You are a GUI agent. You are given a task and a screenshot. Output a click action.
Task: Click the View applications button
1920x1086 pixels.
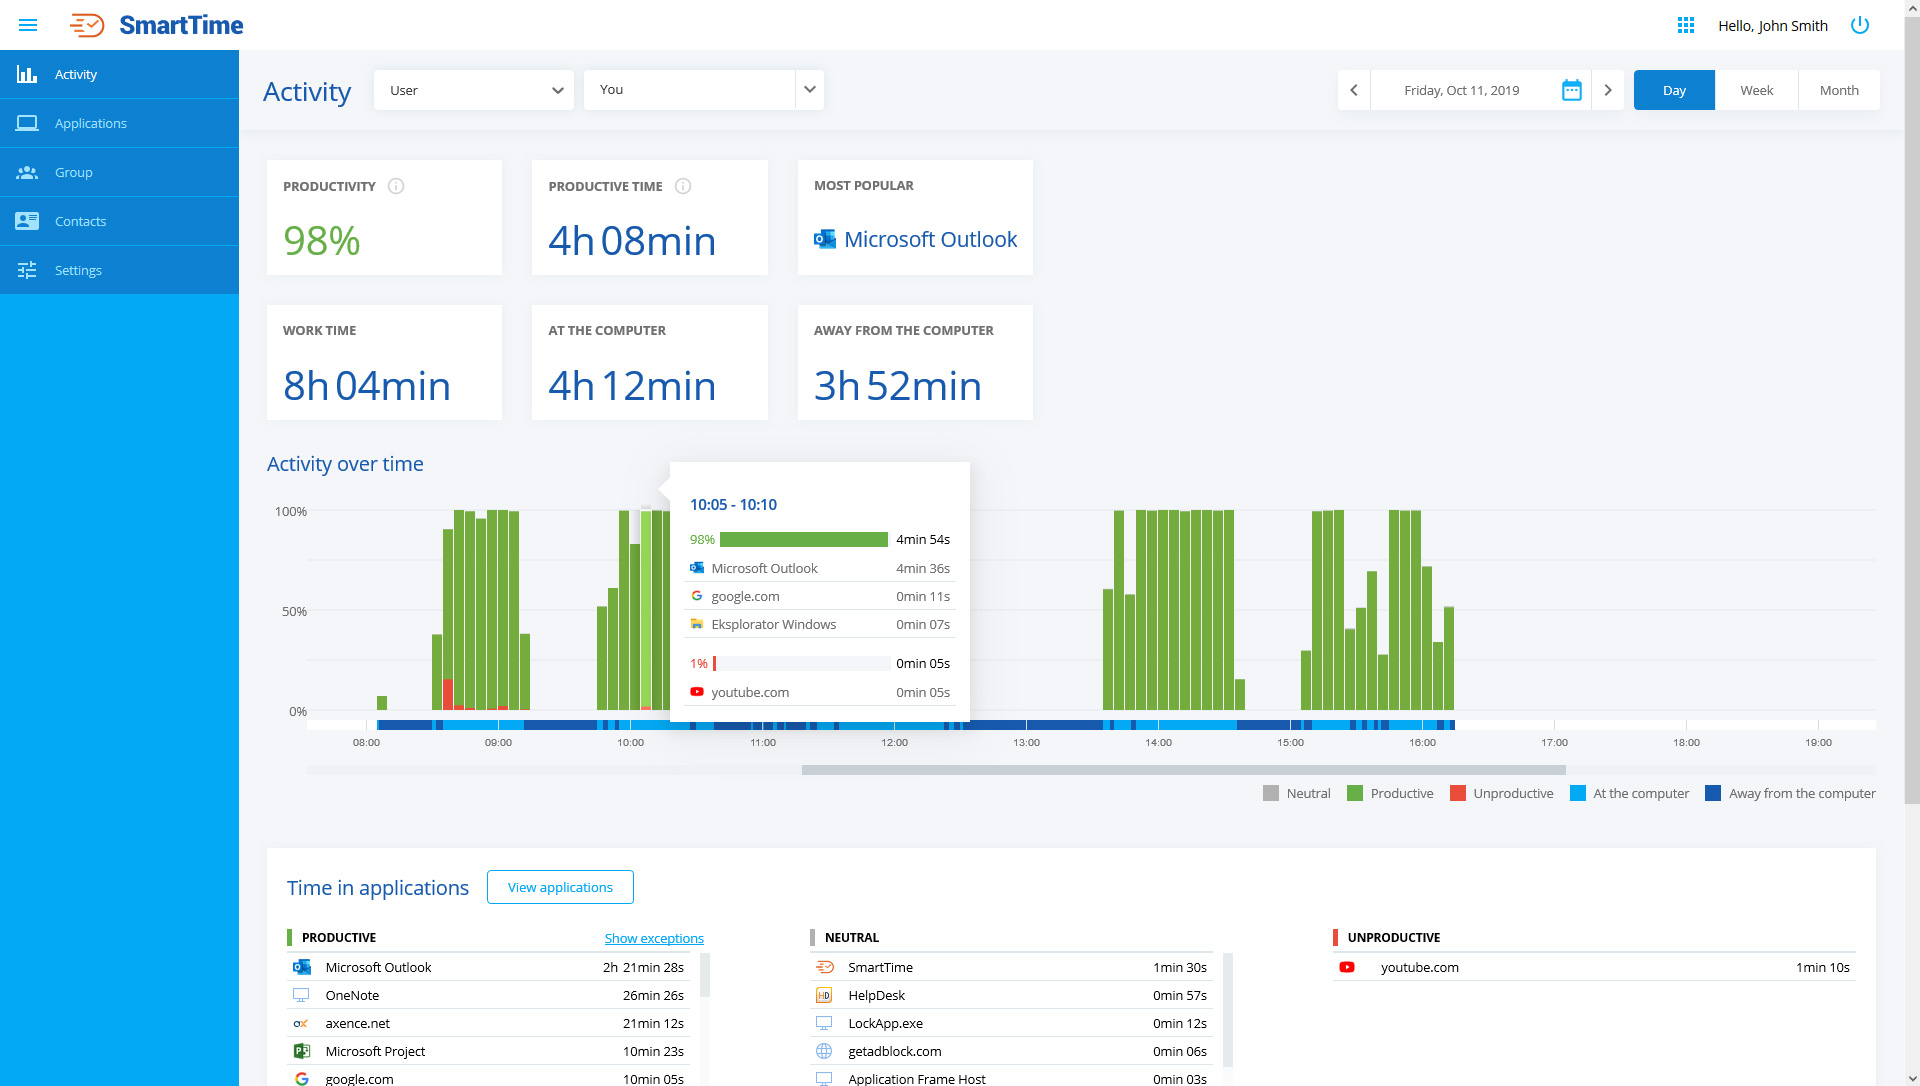pos(560,887)
